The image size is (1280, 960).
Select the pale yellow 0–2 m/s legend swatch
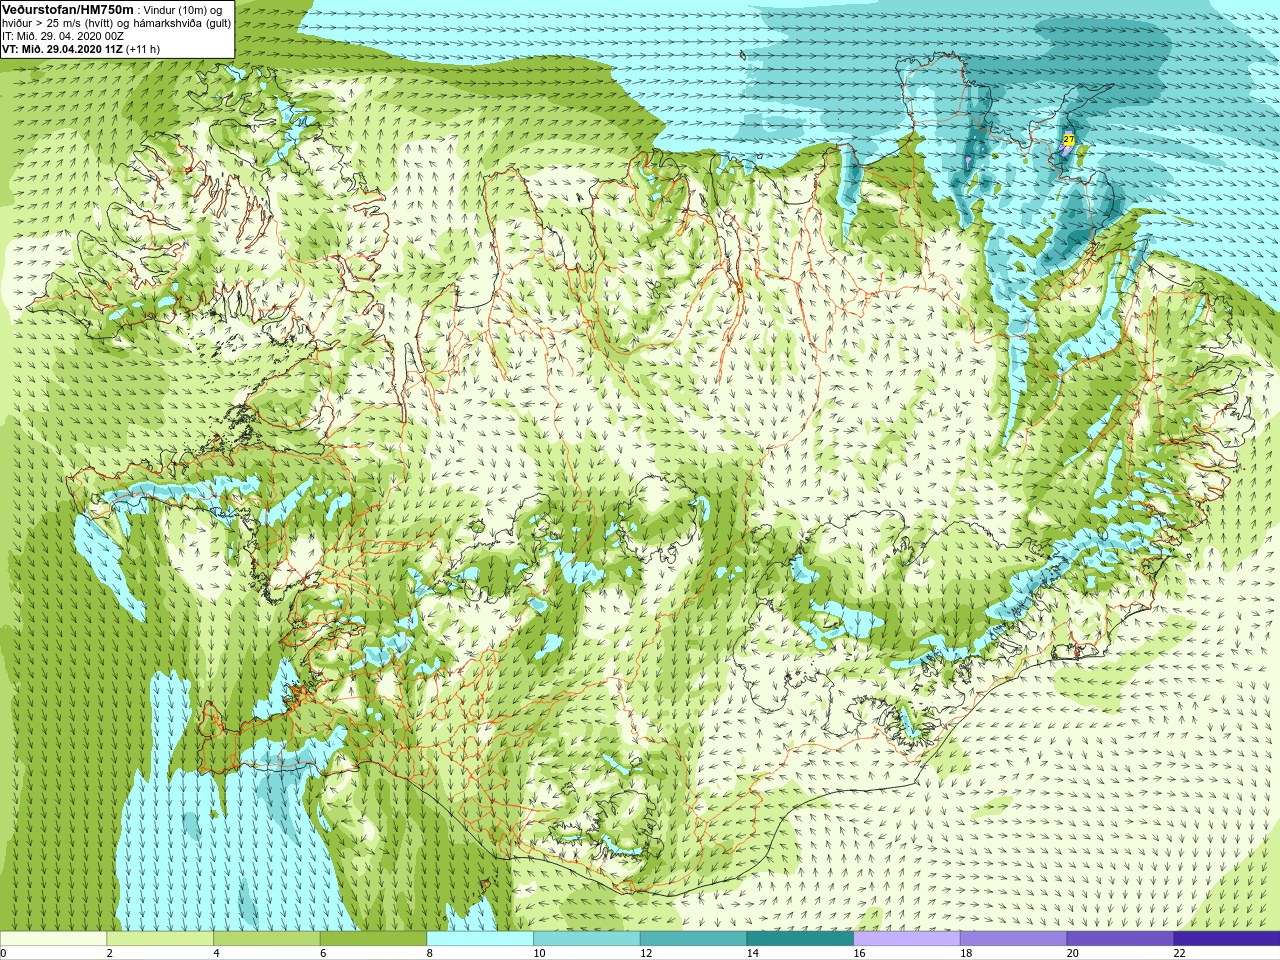pos(53,939)
